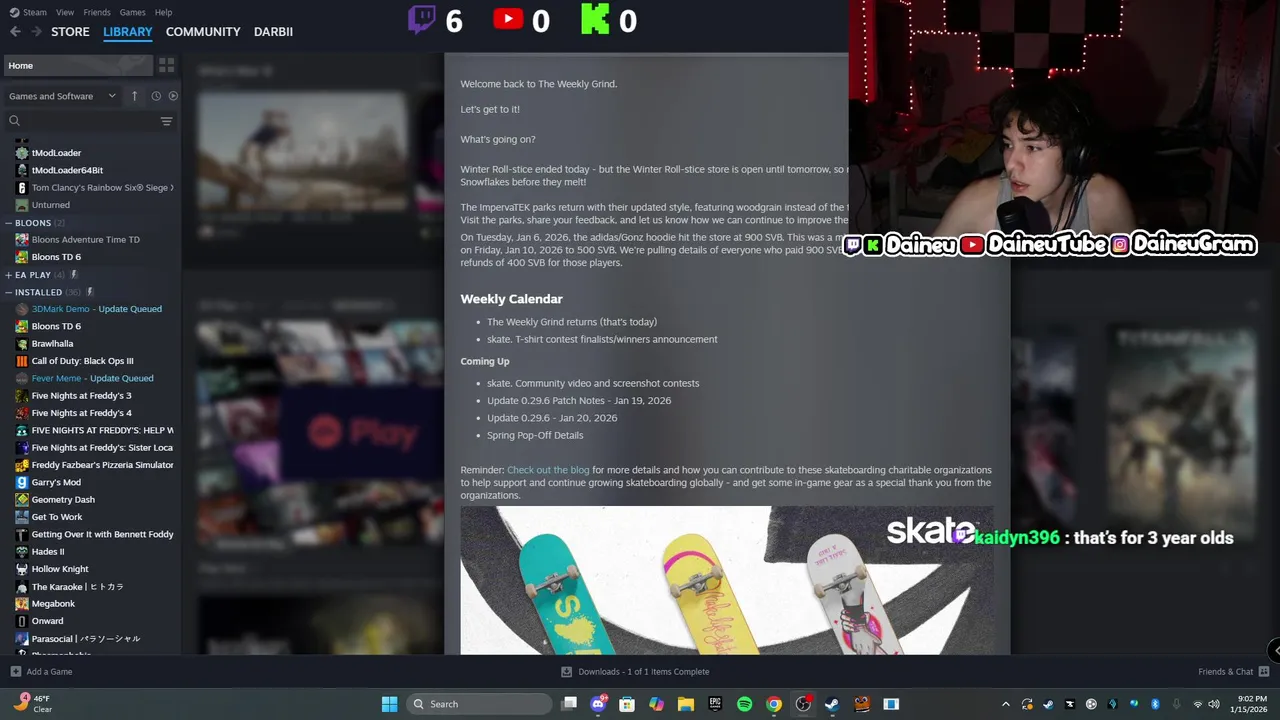Open the DARBII profile tab
Image resolution: width=1280 pixels, height=720 pixels.
pos(273,32)
